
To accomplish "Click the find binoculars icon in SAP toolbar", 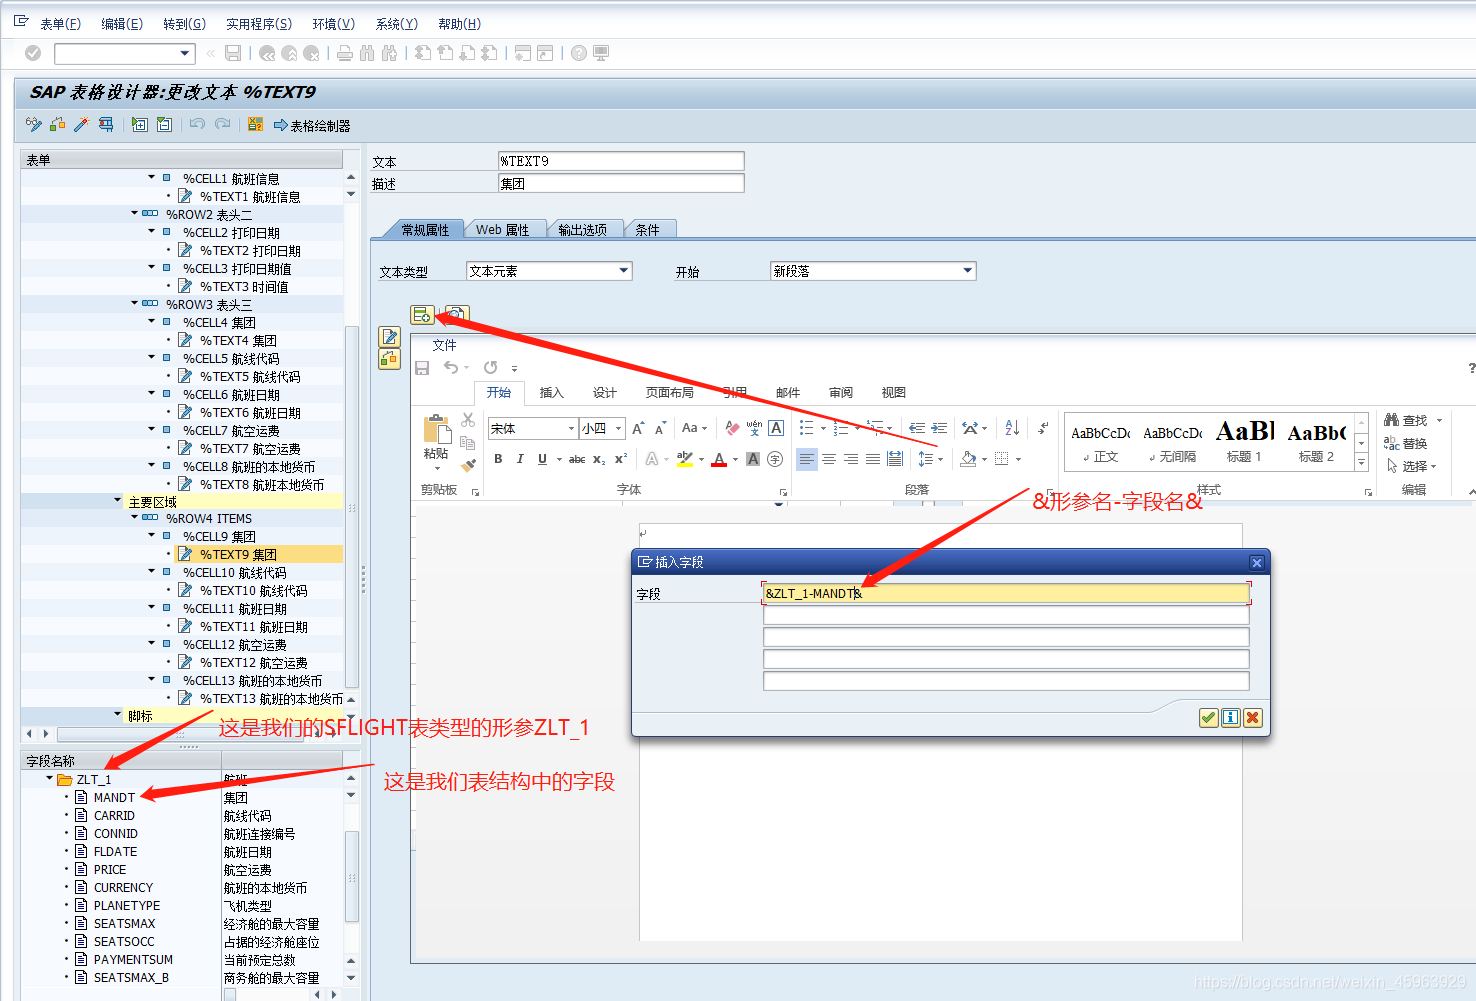I will point(367,53).
